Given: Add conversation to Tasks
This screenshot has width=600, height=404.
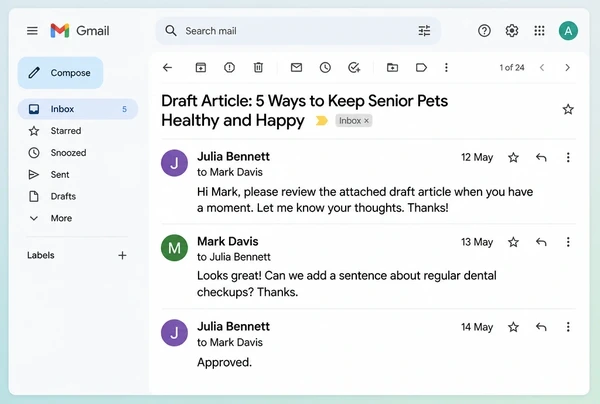Looking at the screenshot, I should pos(354,68).
